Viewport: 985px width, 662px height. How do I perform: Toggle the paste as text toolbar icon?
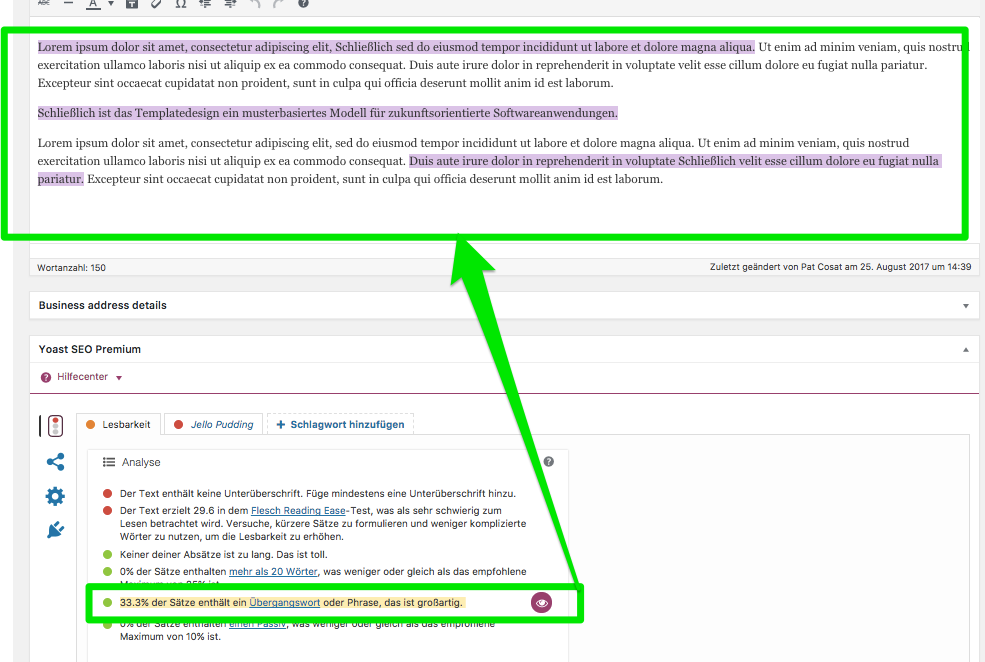click(132, 3)
